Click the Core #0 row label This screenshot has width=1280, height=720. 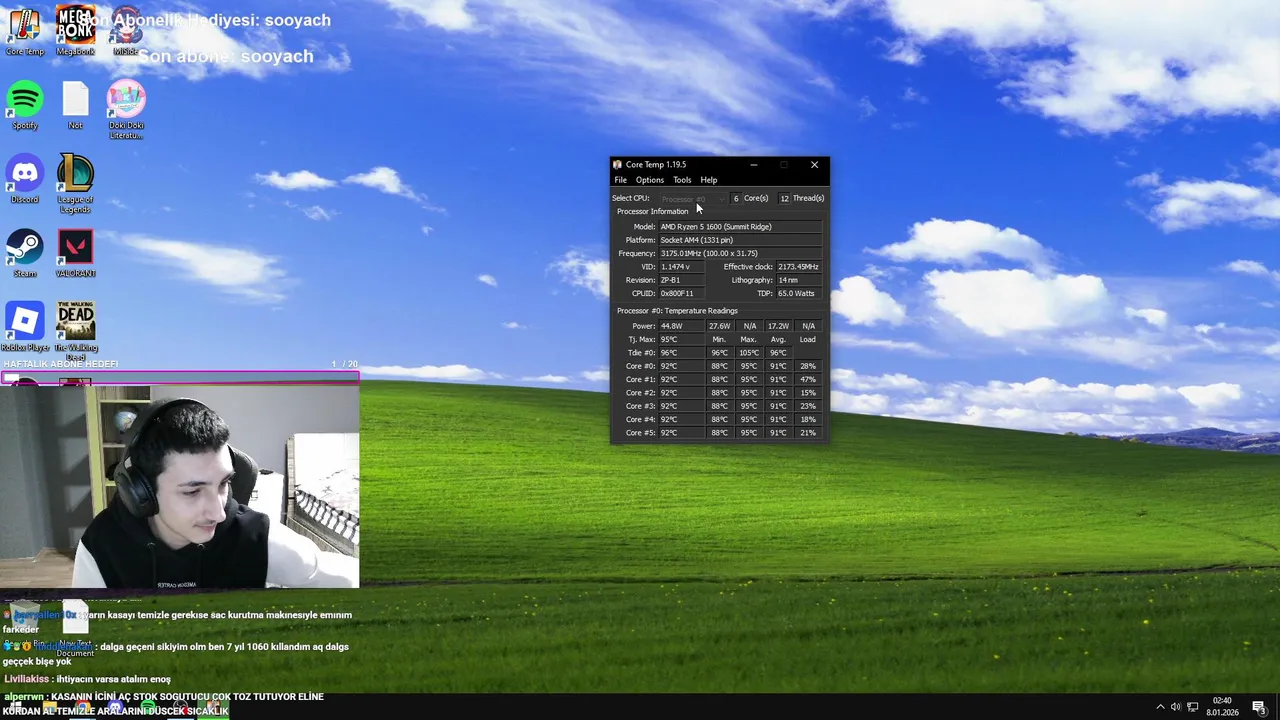(x=640, y=366)
